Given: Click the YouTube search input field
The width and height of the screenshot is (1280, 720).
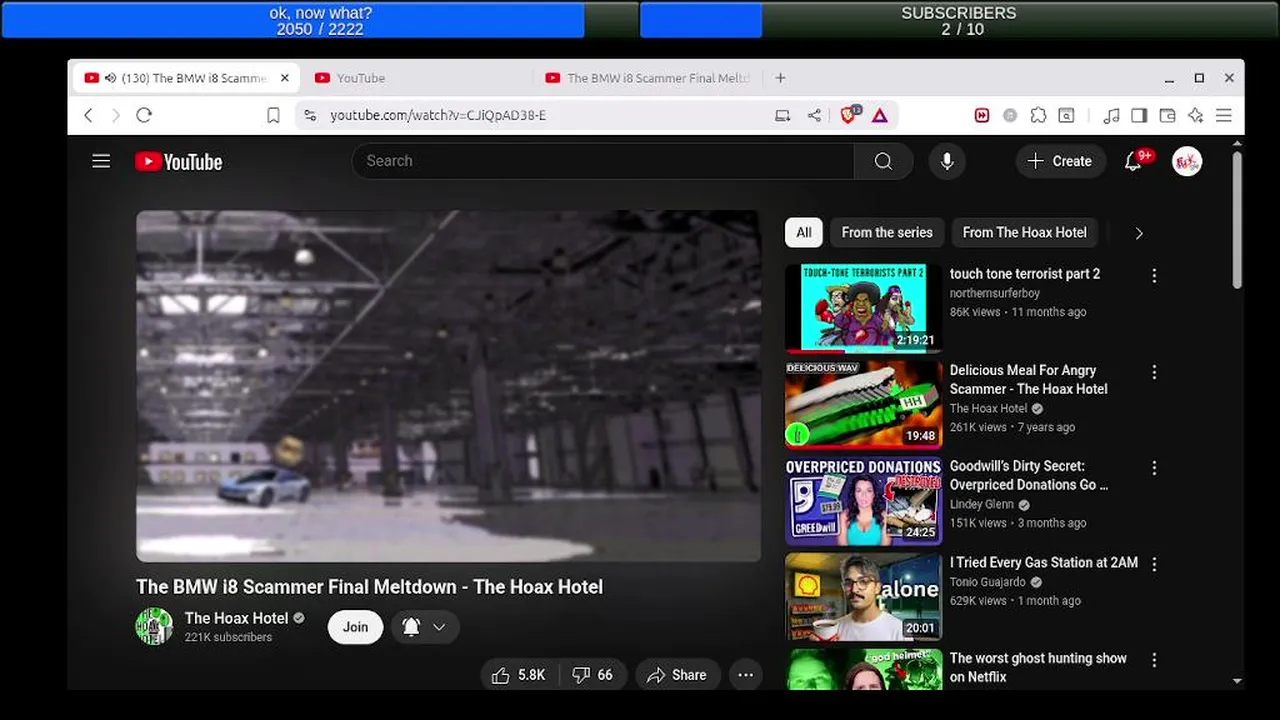Looking at the screenshot, I should coord(604,161).
